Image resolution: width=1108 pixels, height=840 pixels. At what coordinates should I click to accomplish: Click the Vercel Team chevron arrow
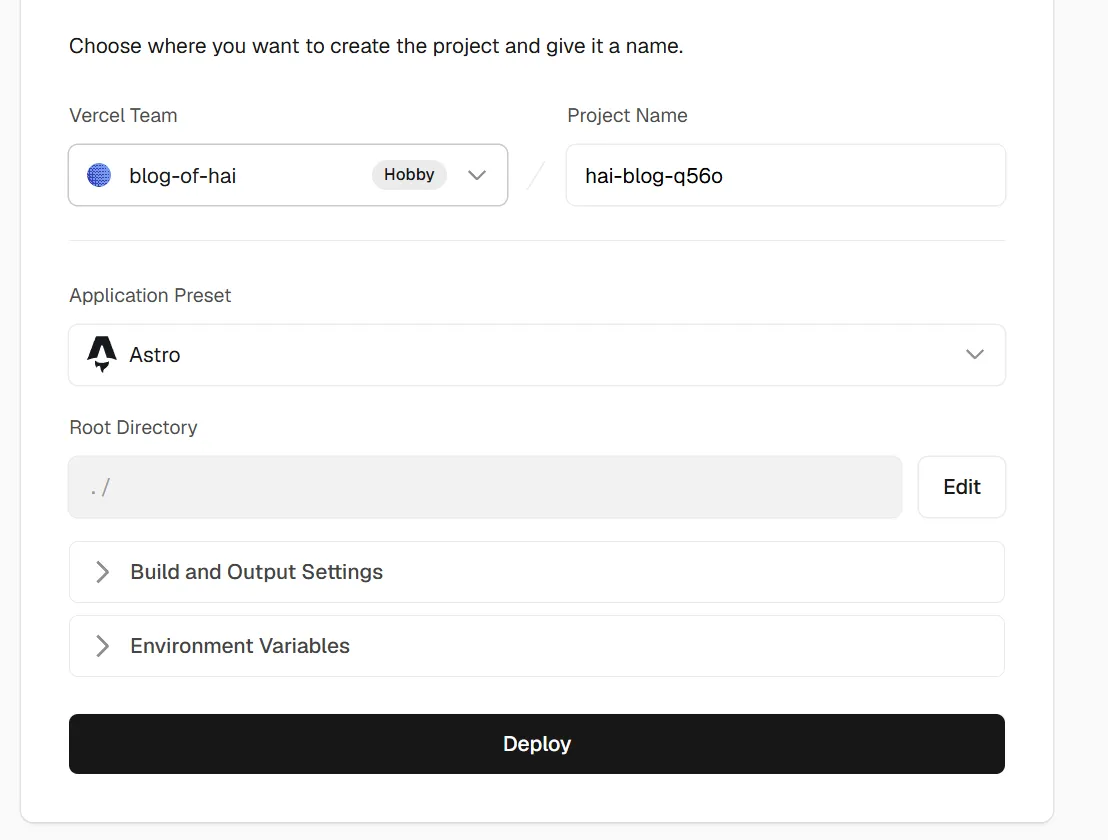[x=477, y=175]
